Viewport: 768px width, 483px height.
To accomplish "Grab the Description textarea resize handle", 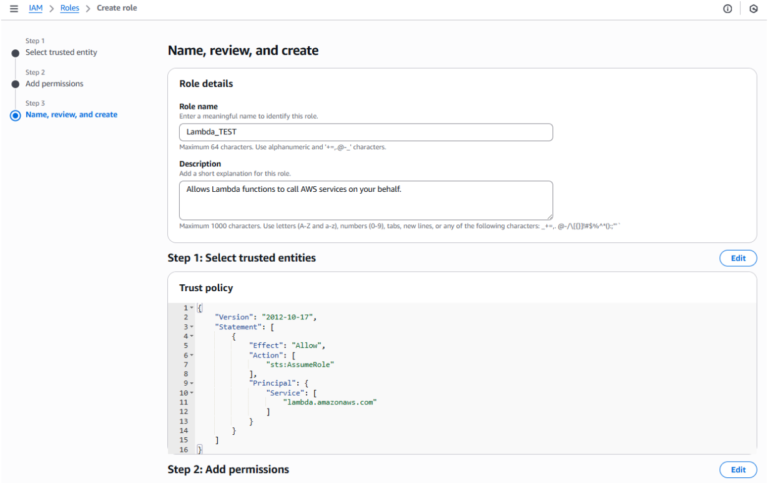I will (x=549, y=216).
